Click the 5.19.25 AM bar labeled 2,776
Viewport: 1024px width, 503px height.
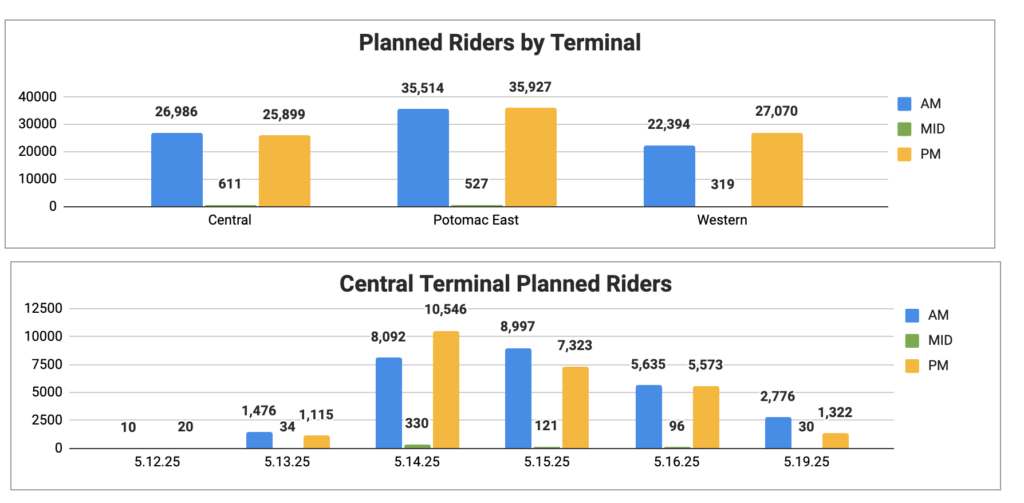pyautogui.click(x=778, y=433)
